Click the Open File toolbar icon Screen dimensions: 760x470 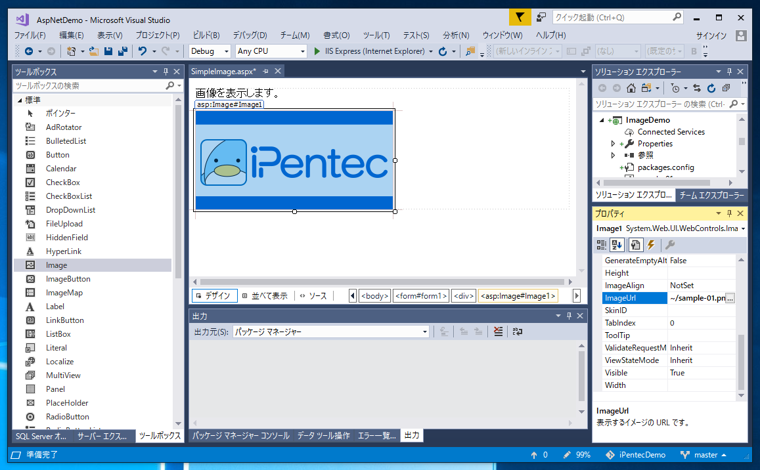(94, 51)
